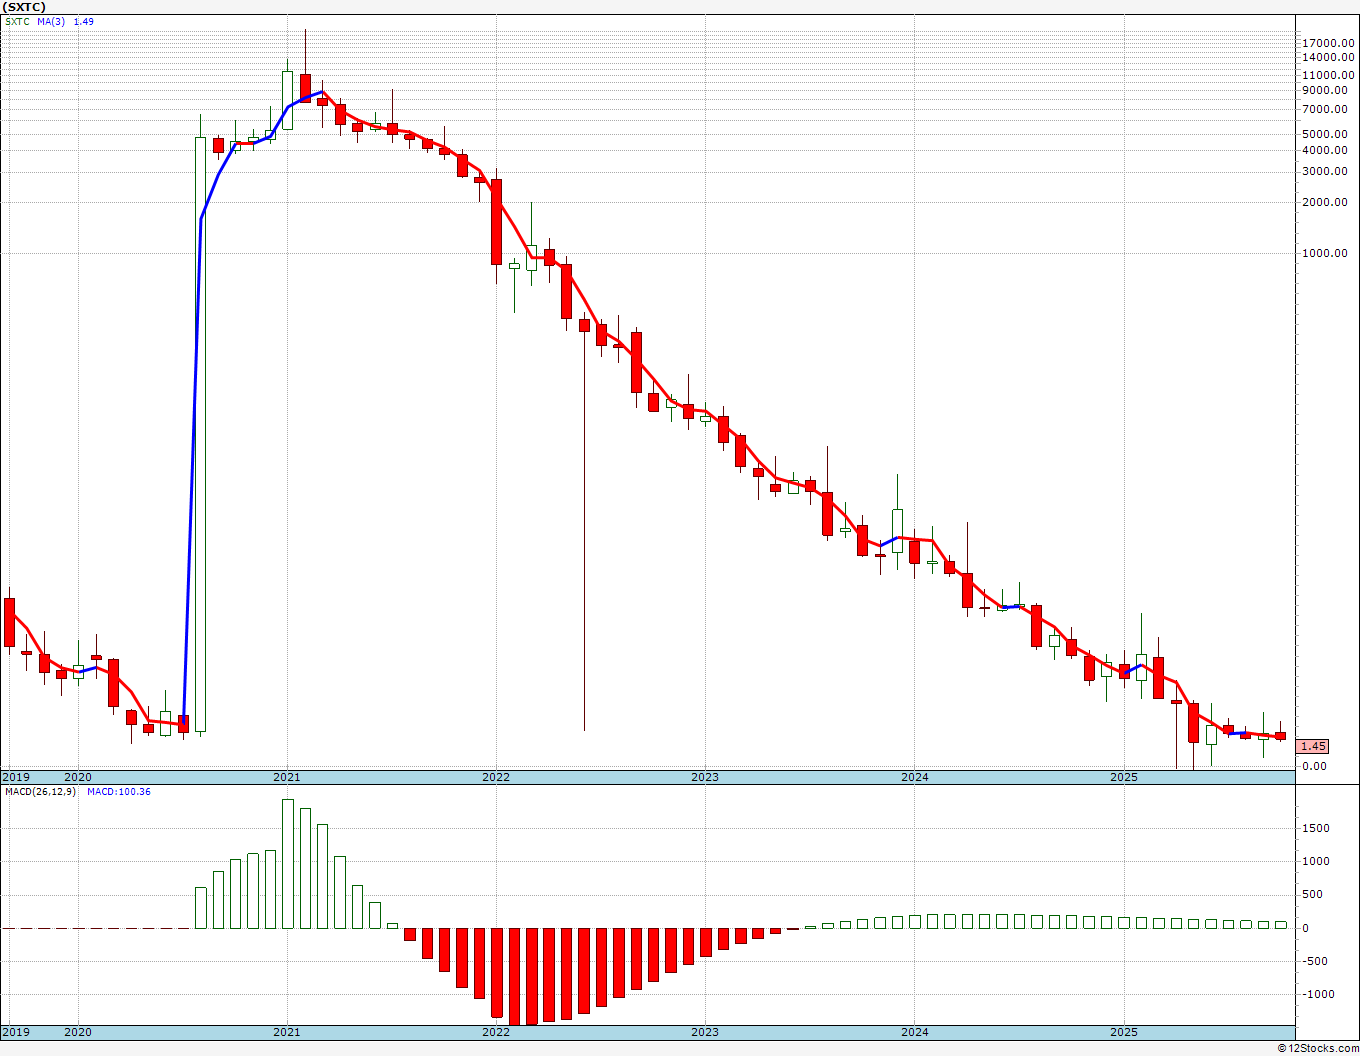Select the MA(3) indicator legend label
Screen dimensions: 1360x1056
pos(51,21)
